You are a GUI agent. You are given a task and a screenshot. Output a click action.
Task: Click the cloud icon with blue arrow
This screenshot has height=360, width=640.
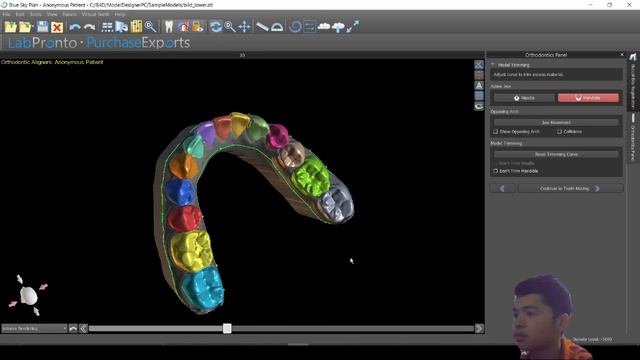click(338, 27)
